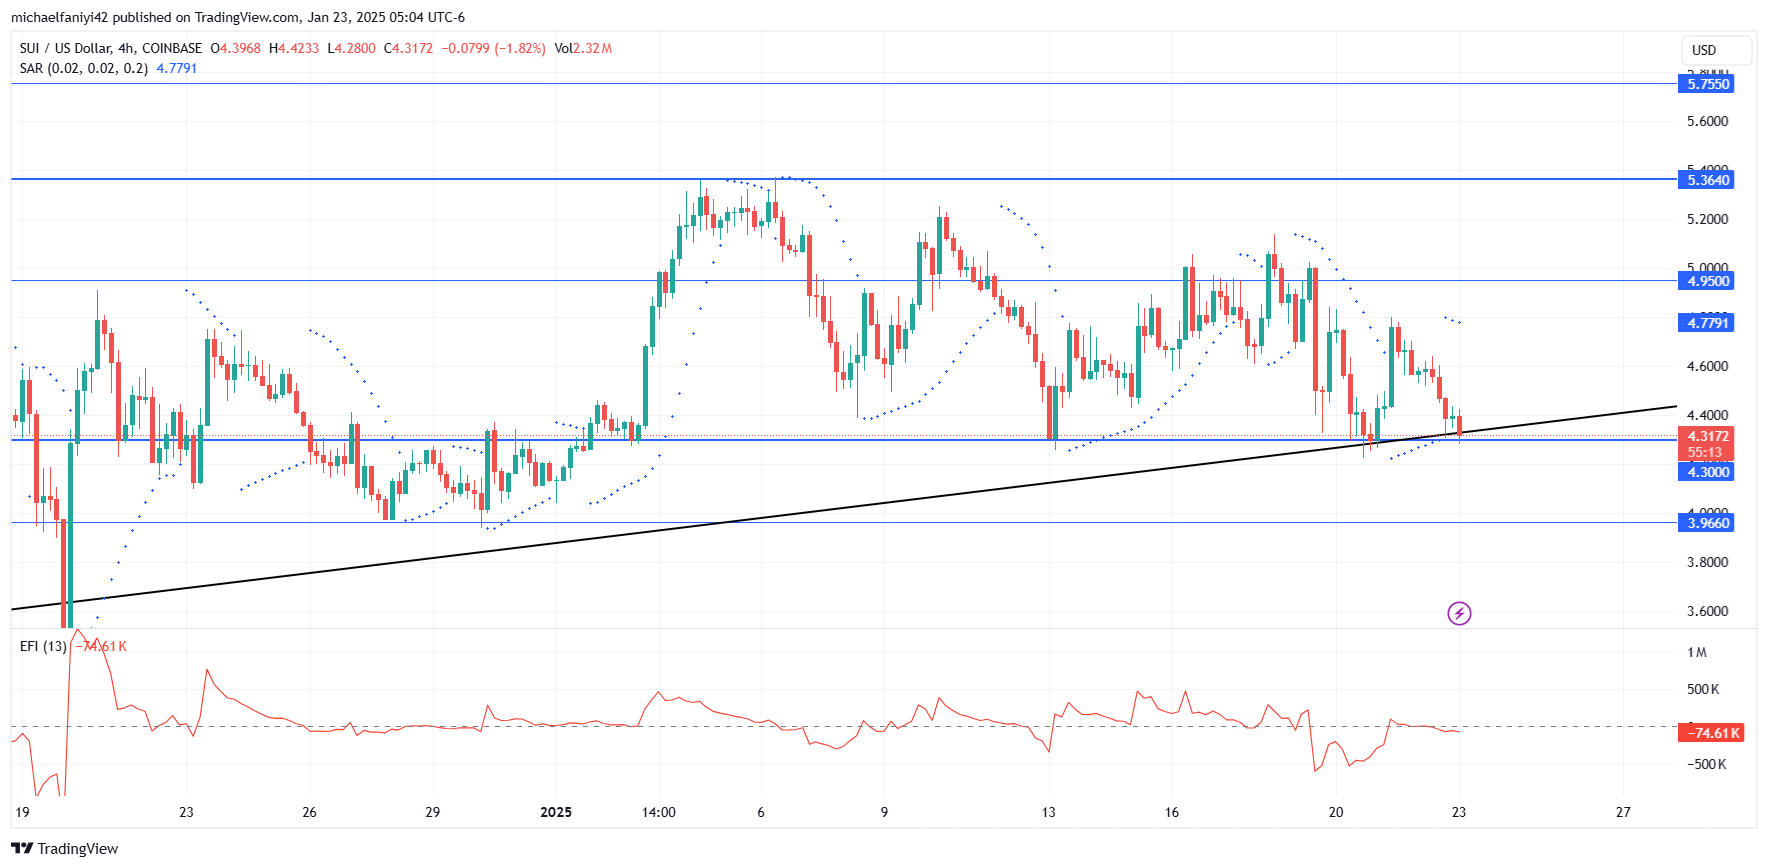Image resolution: width=1768 pixels, height=868 pixels.
Task: Click the SAR (0.02, 0.02, 0.2) indicator label
Action: 84,68
